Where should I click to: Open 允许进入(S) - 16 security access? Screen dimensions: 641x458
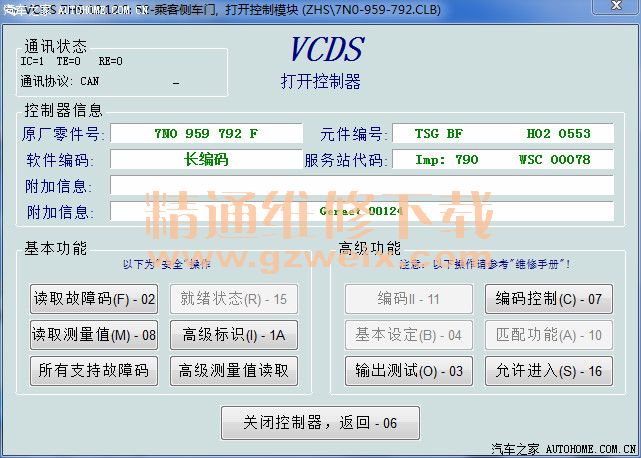[549, 371]
